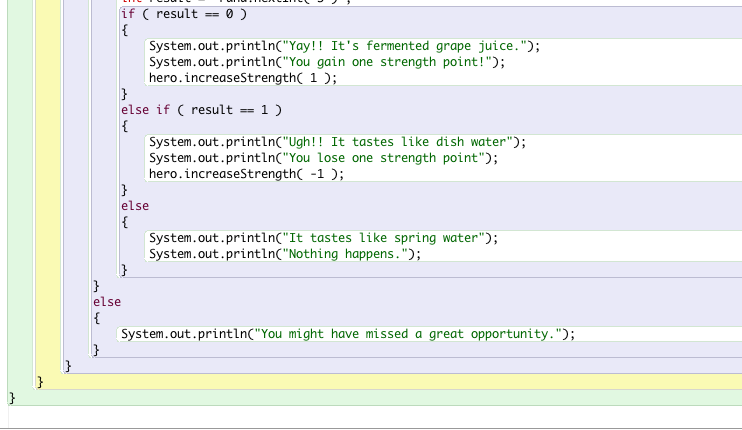Click the line "hero.increaseStrength( 1 );"

[x=243, y=78]
